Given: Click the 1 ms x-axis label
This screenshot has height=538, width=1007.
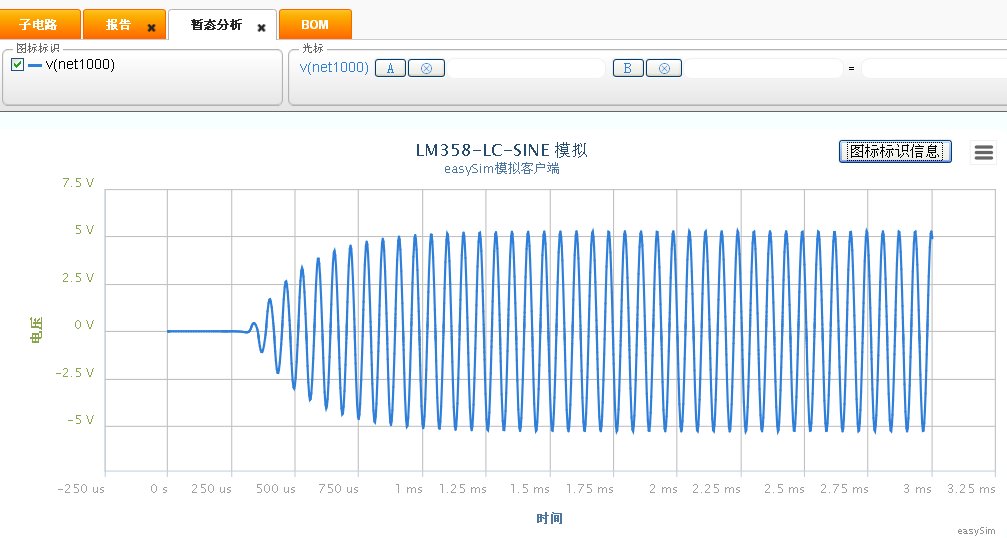Looking at the screenshot, I should (409, 489).
